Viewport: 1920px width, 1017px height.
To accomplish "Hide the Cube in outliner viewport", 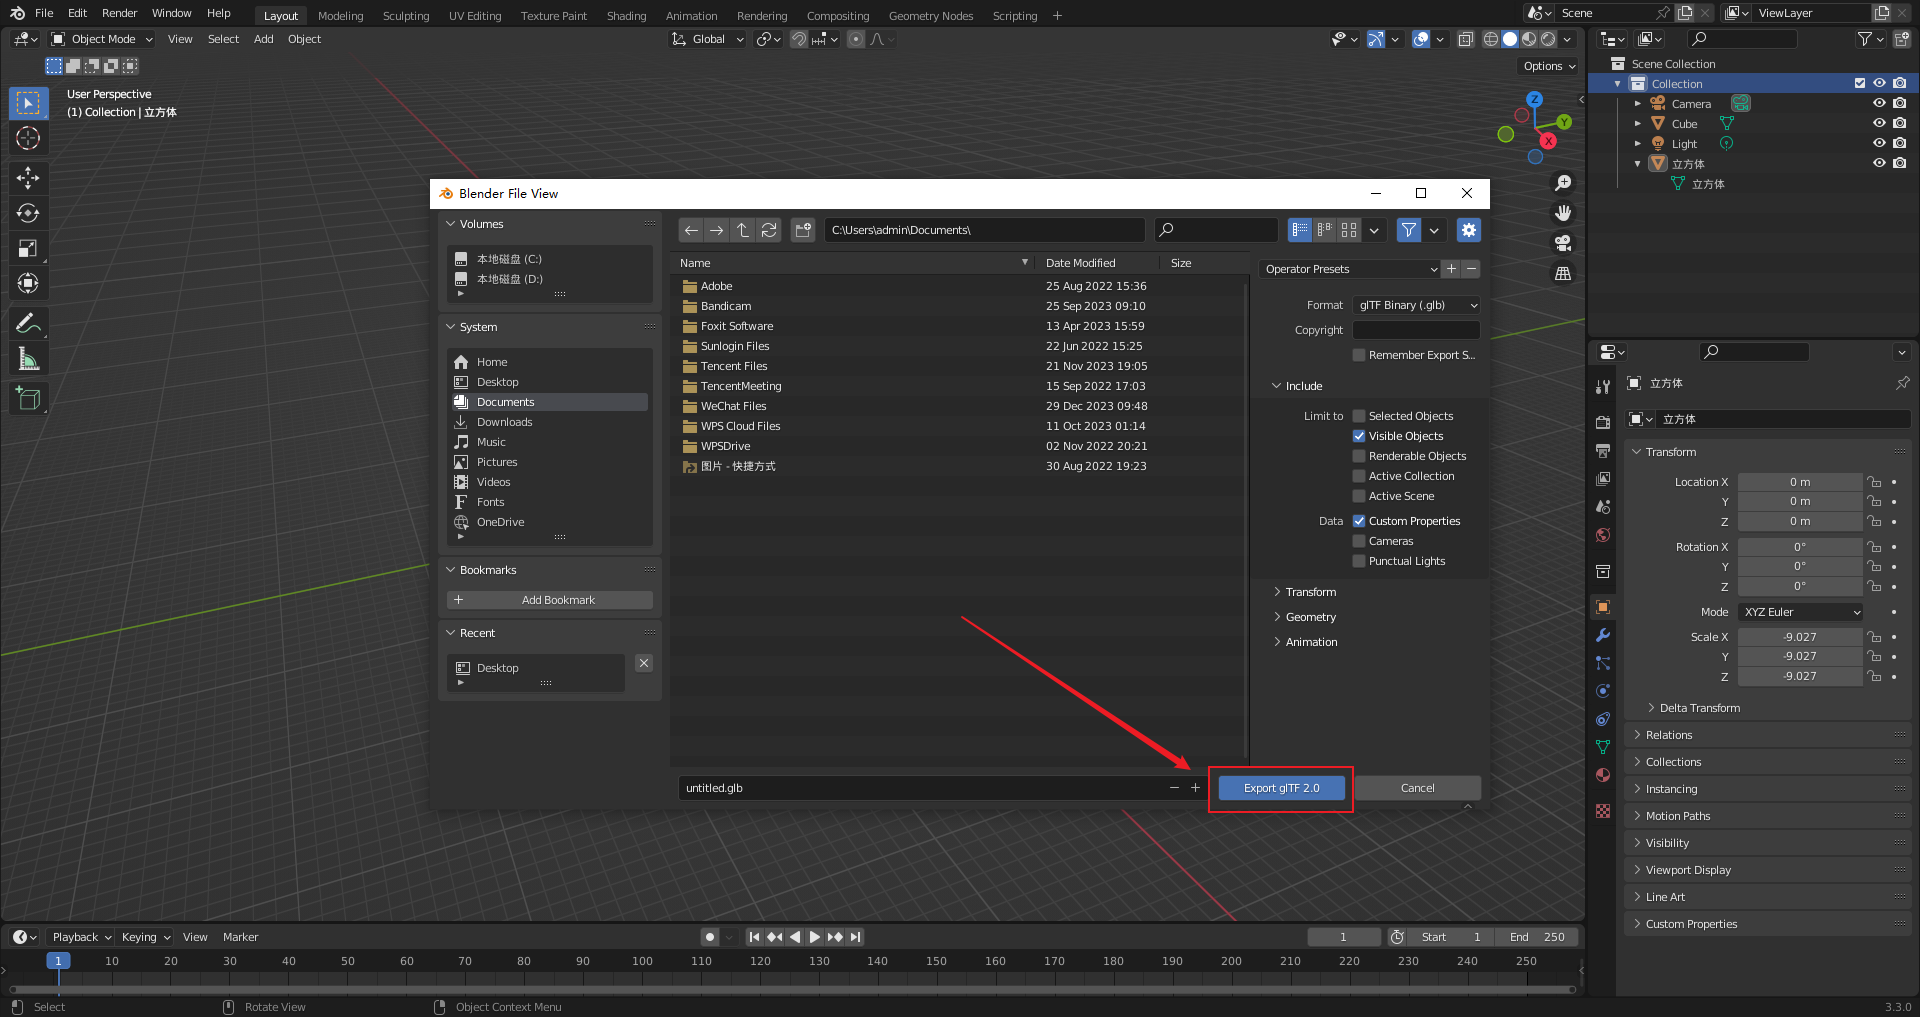I will click(1879, 123).
